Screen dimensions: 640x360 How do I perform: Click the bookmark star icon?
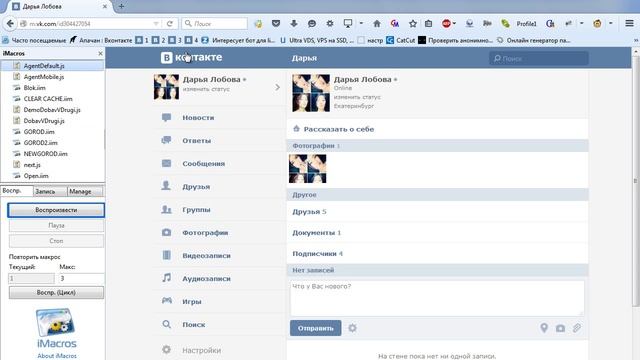(x=413, y=24)
